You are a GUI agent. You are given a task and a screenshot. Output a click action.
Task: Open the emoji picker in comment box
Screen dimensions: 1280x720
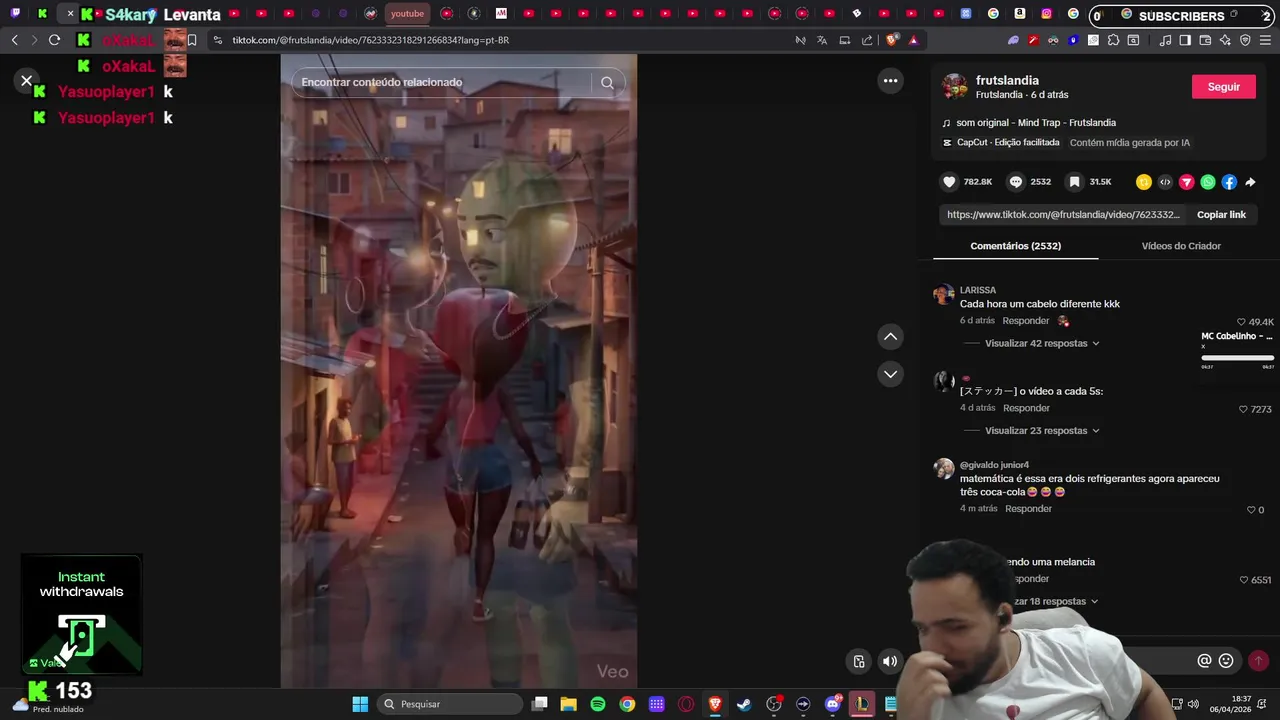pos(1226,661)
